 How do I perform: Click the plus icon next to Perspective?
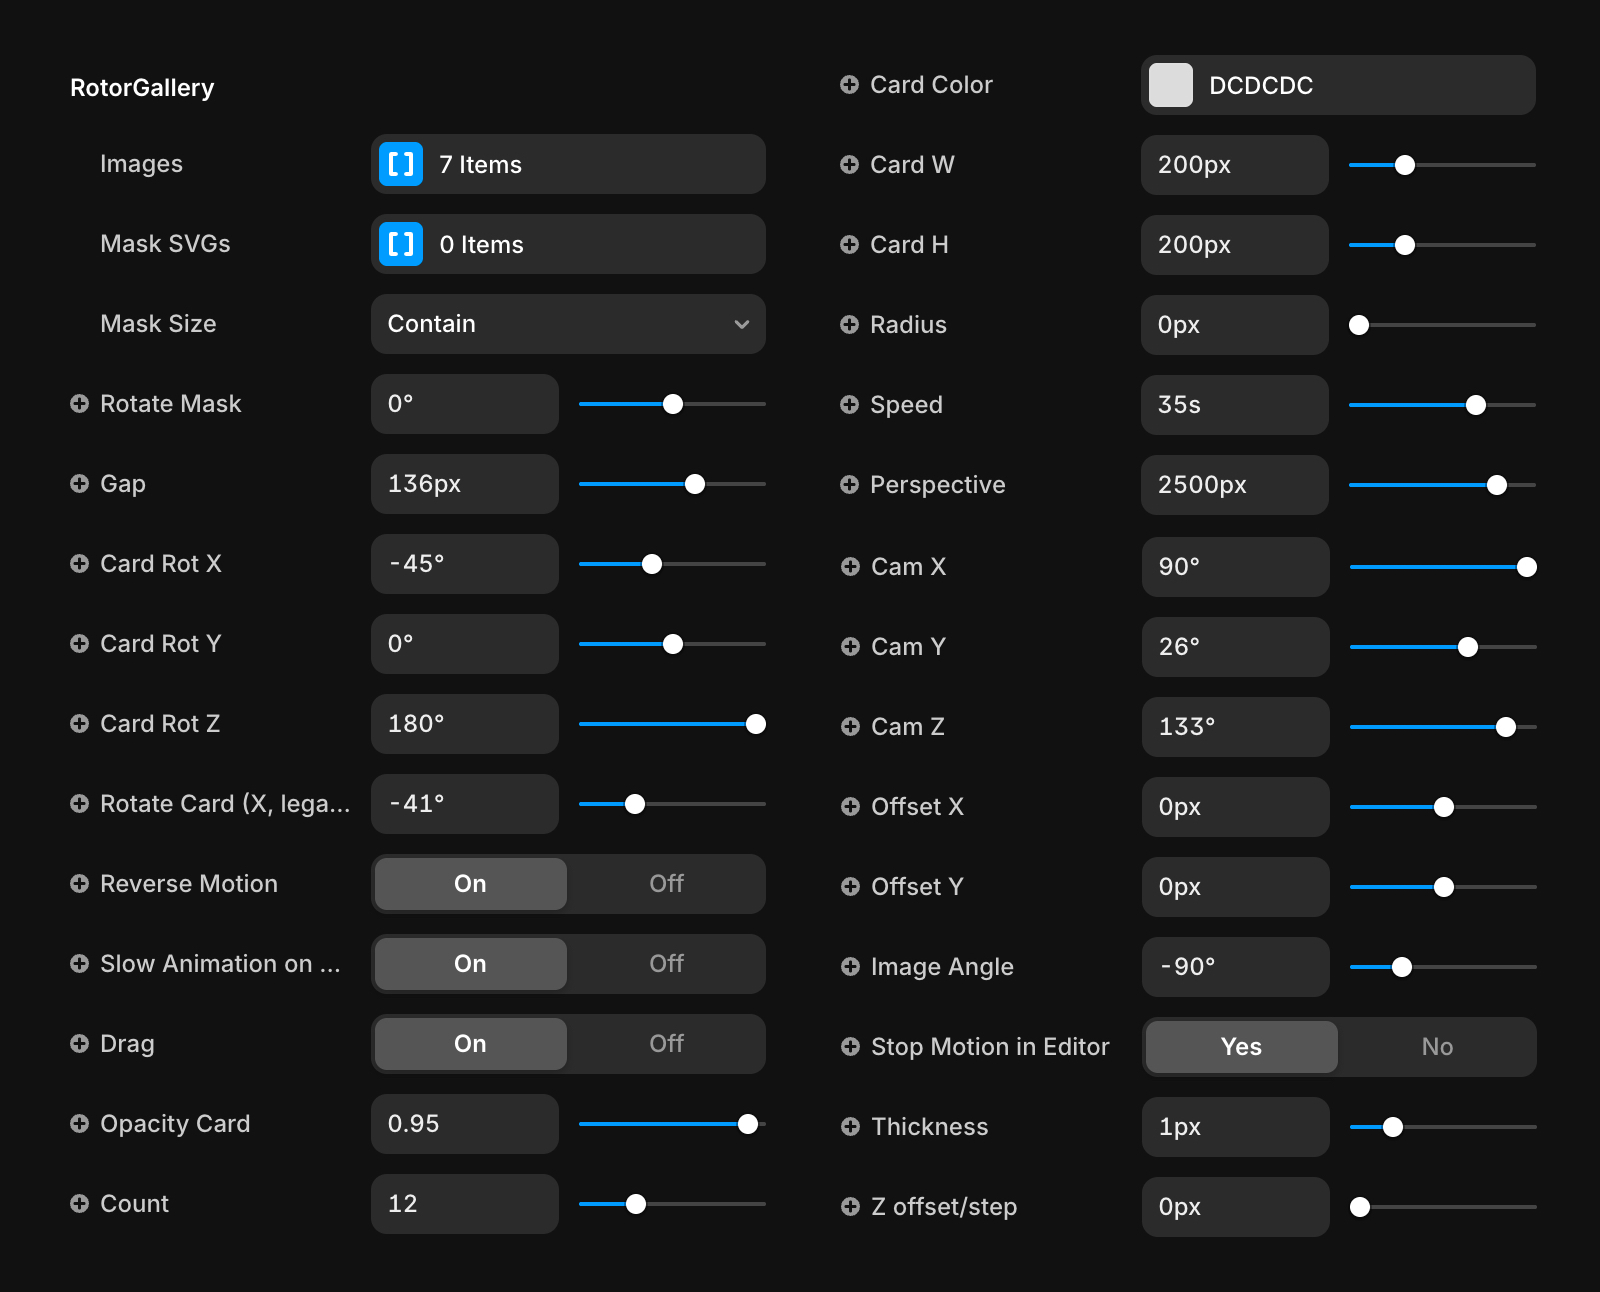tap(849, 485)
